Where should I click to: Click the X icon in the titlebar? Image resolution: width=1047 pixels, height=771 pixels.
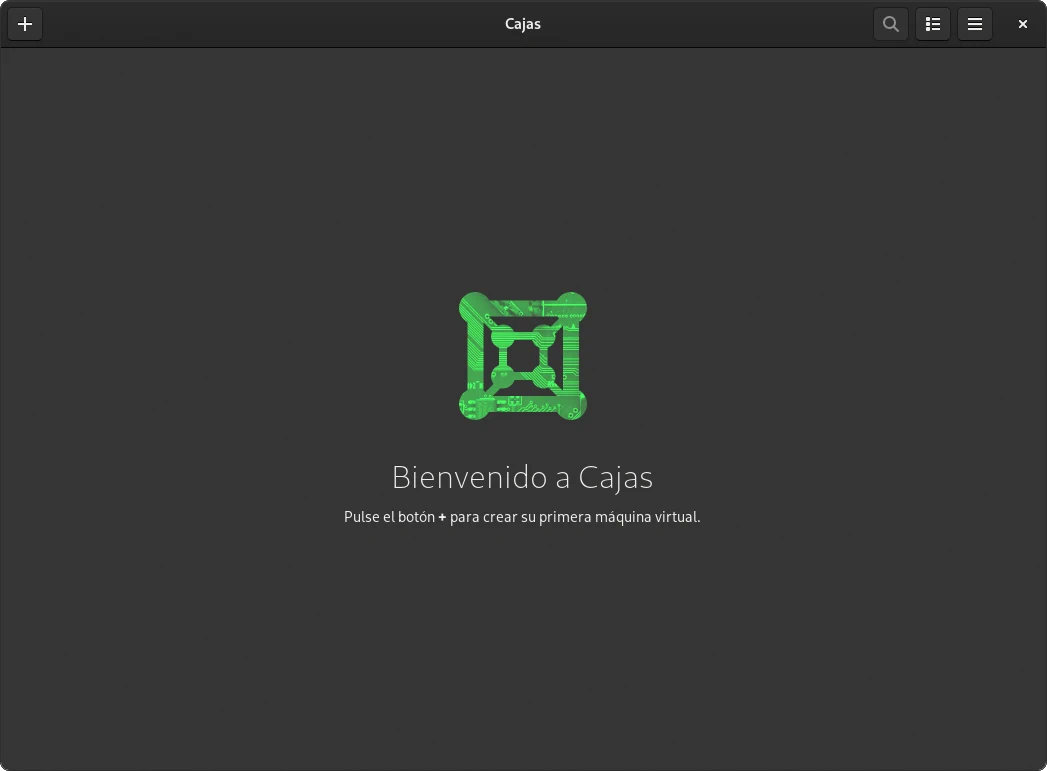(x=1022, y=24)
